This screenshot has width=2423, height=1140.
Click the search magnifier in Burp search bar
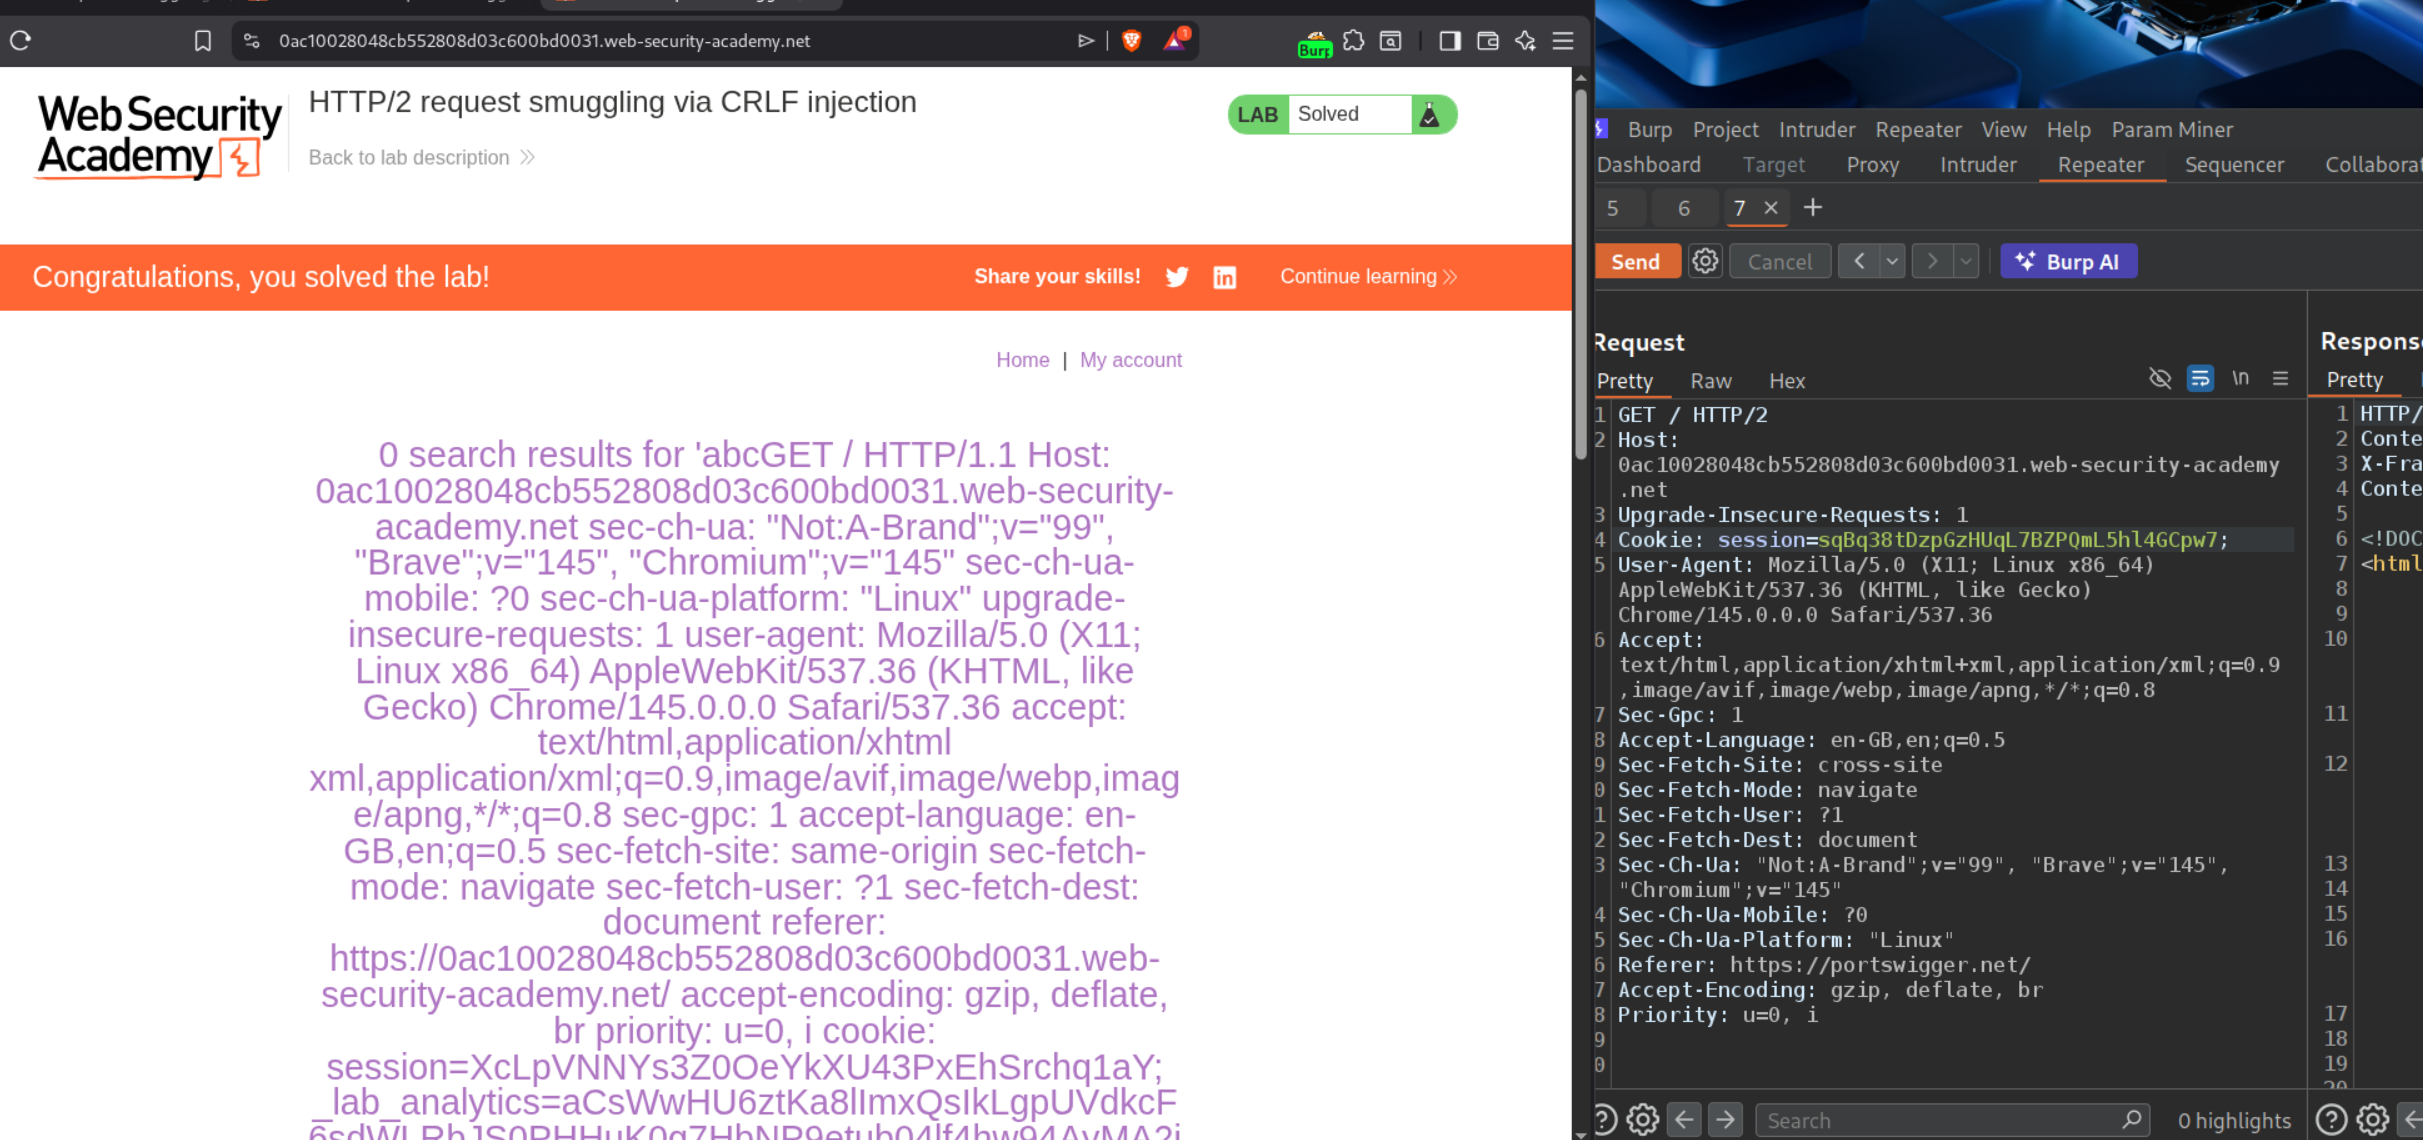coord(2131,1119)
